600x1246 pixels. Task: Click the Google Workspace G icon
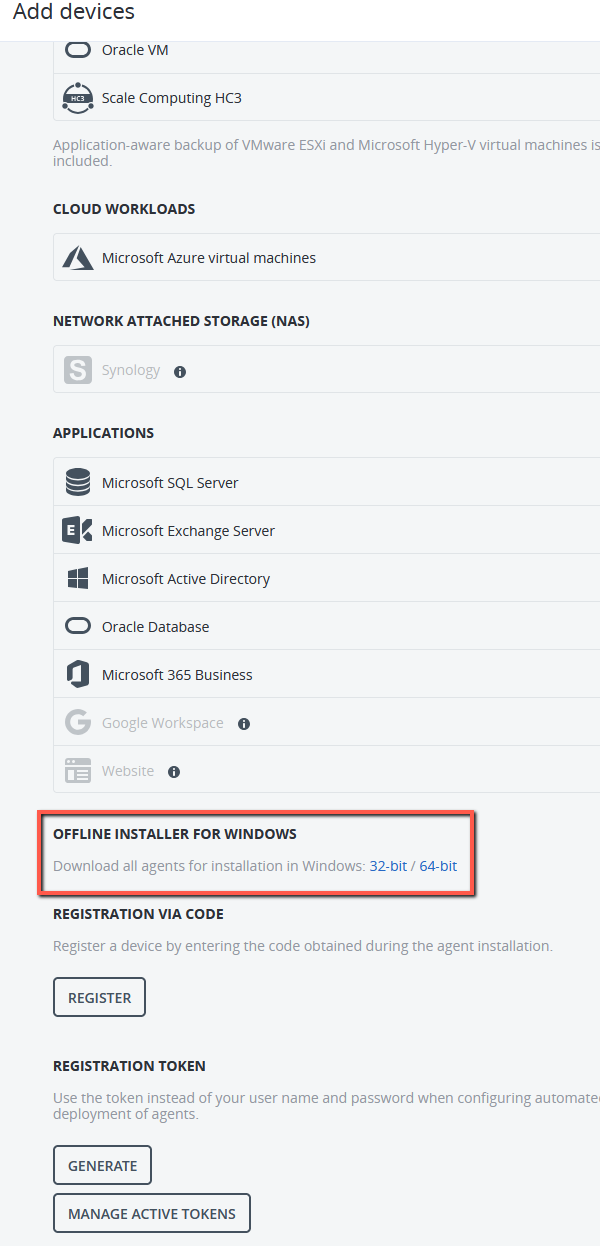pos(78,723)
